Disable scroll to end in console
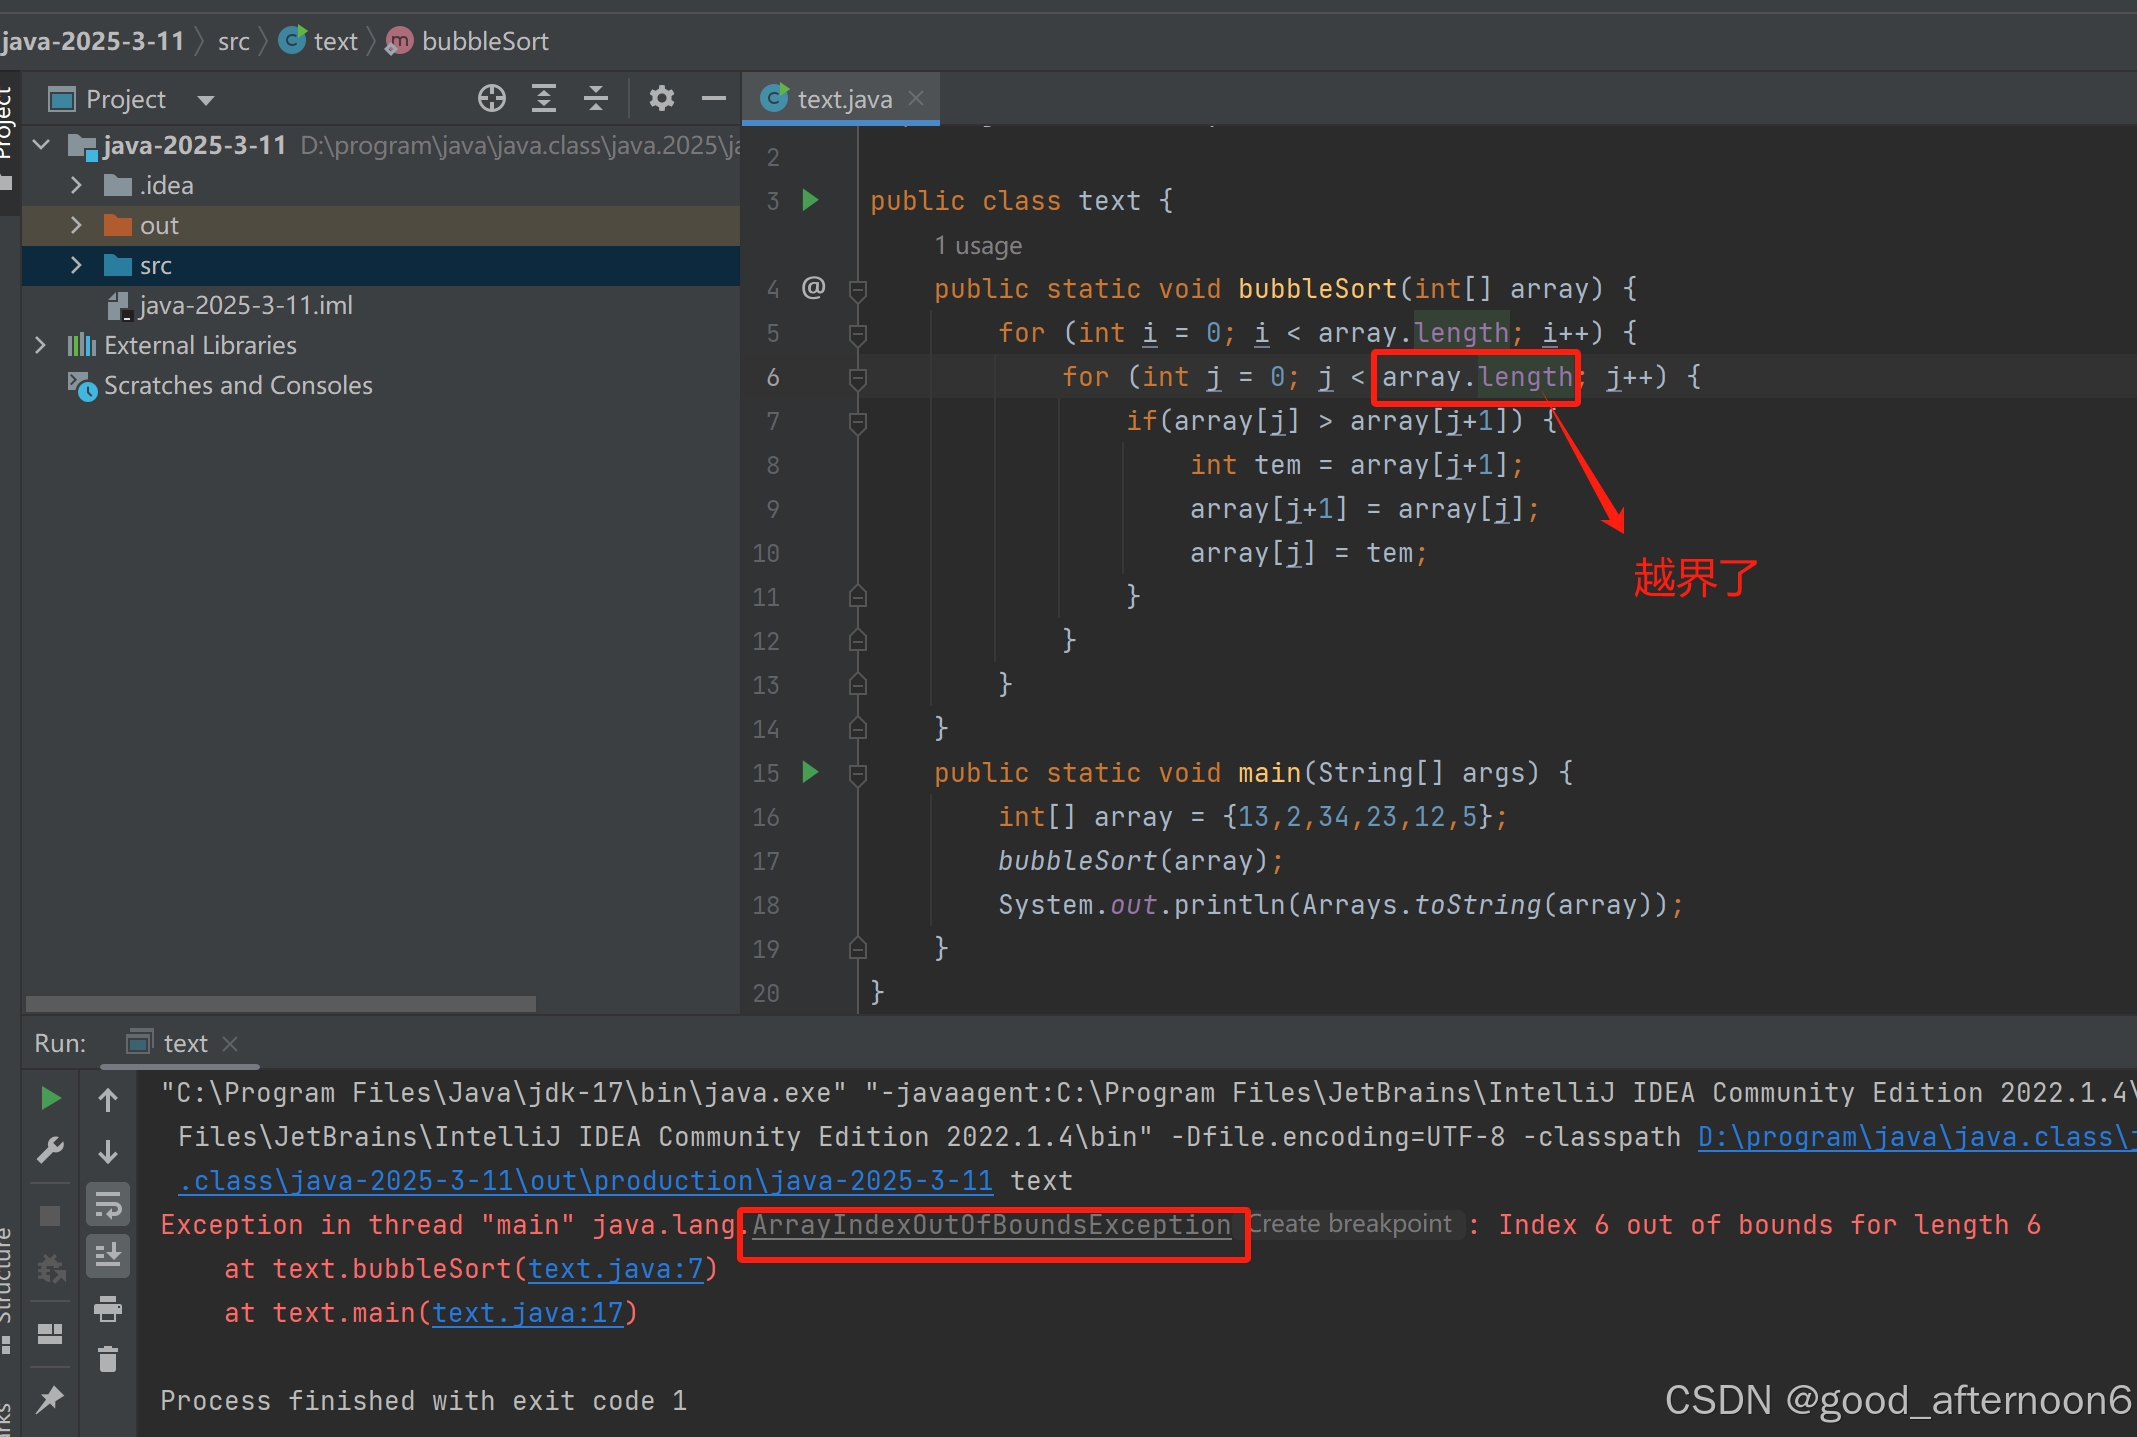Screen dimensions: 2137x1437 [109, 1256]
